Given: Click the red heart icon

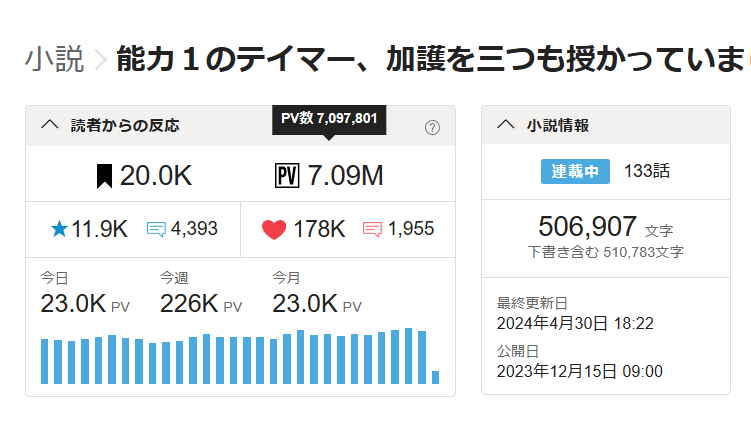Looking at the screenshot, I should tap(274, 229).
